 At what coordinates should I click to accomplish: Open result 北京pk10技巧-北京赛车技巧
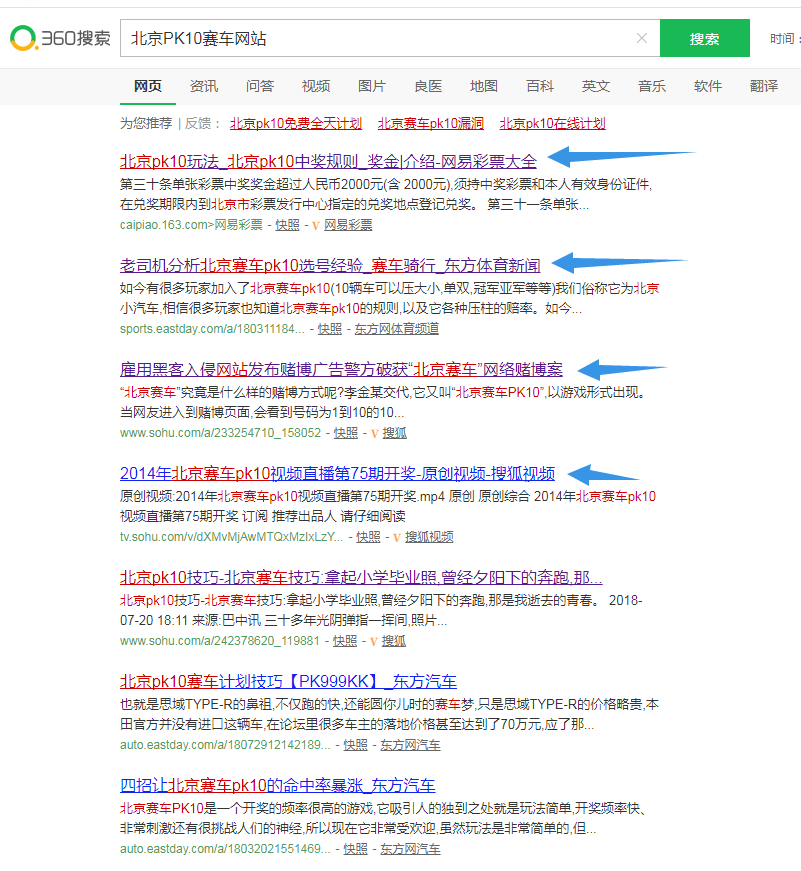click(361, 578)
